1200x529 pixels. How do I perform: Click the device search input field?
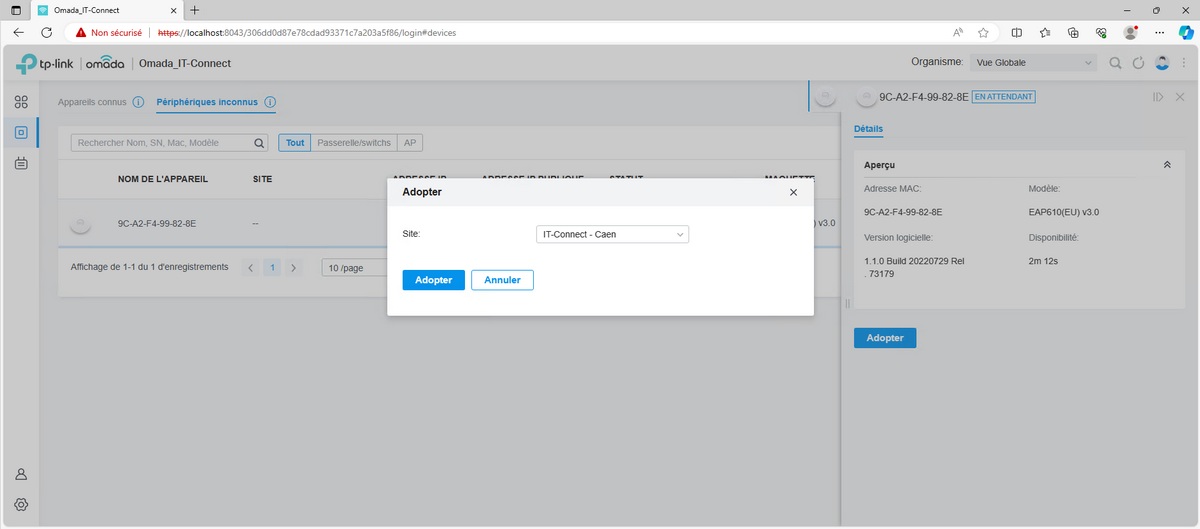[163, 143]
